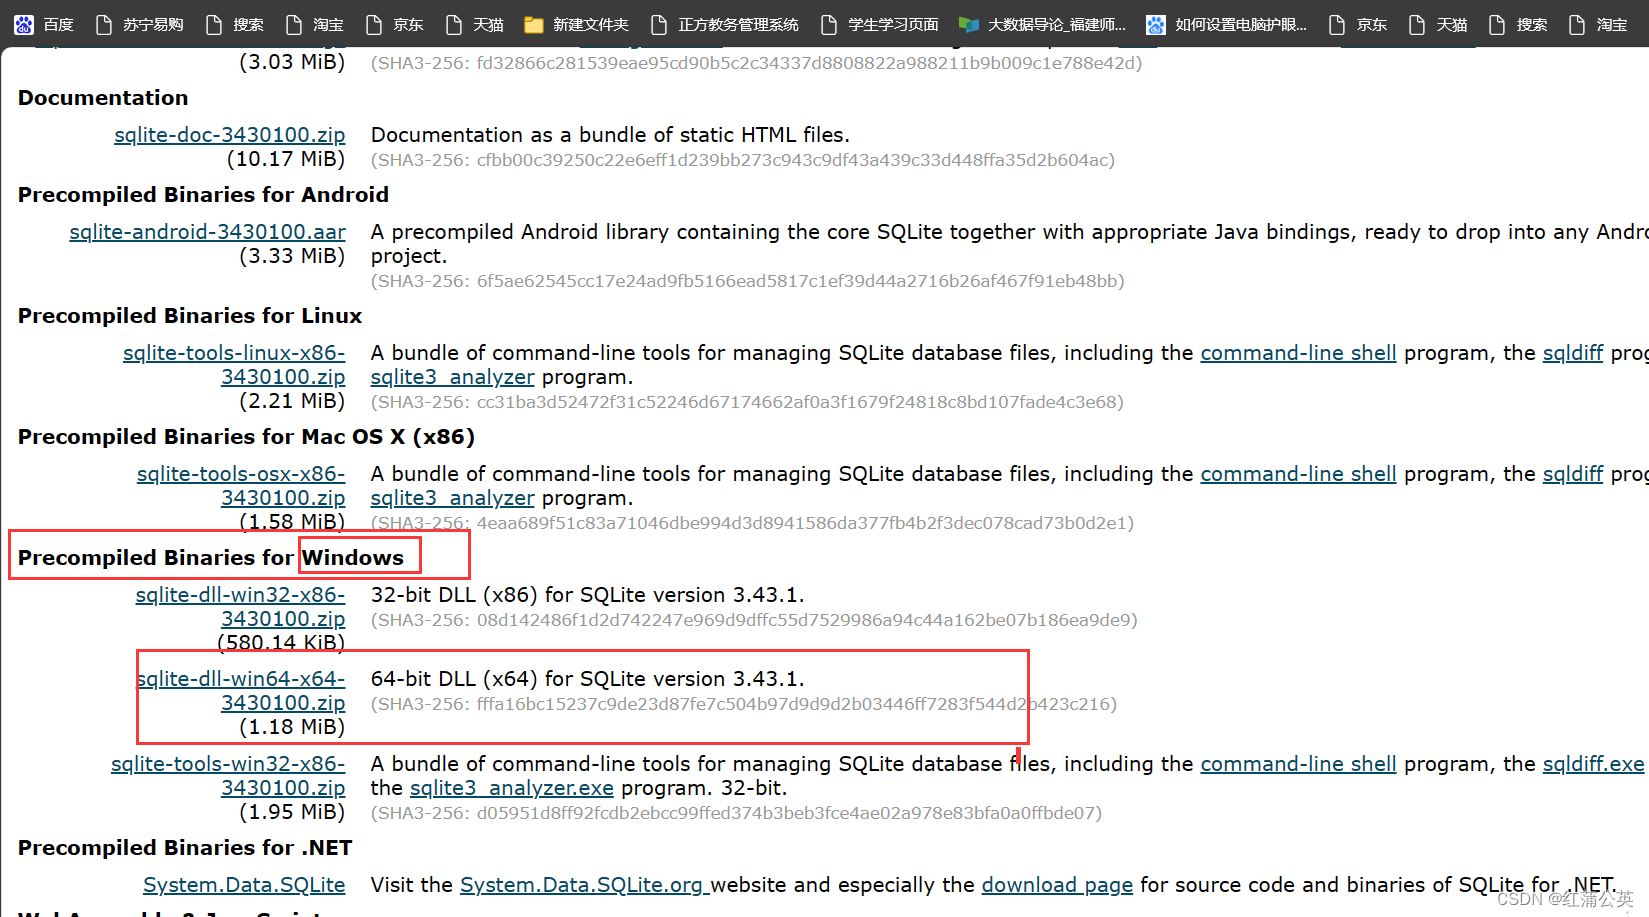Click the Precompiled Binaries for Linux heading

coord(190,316)
